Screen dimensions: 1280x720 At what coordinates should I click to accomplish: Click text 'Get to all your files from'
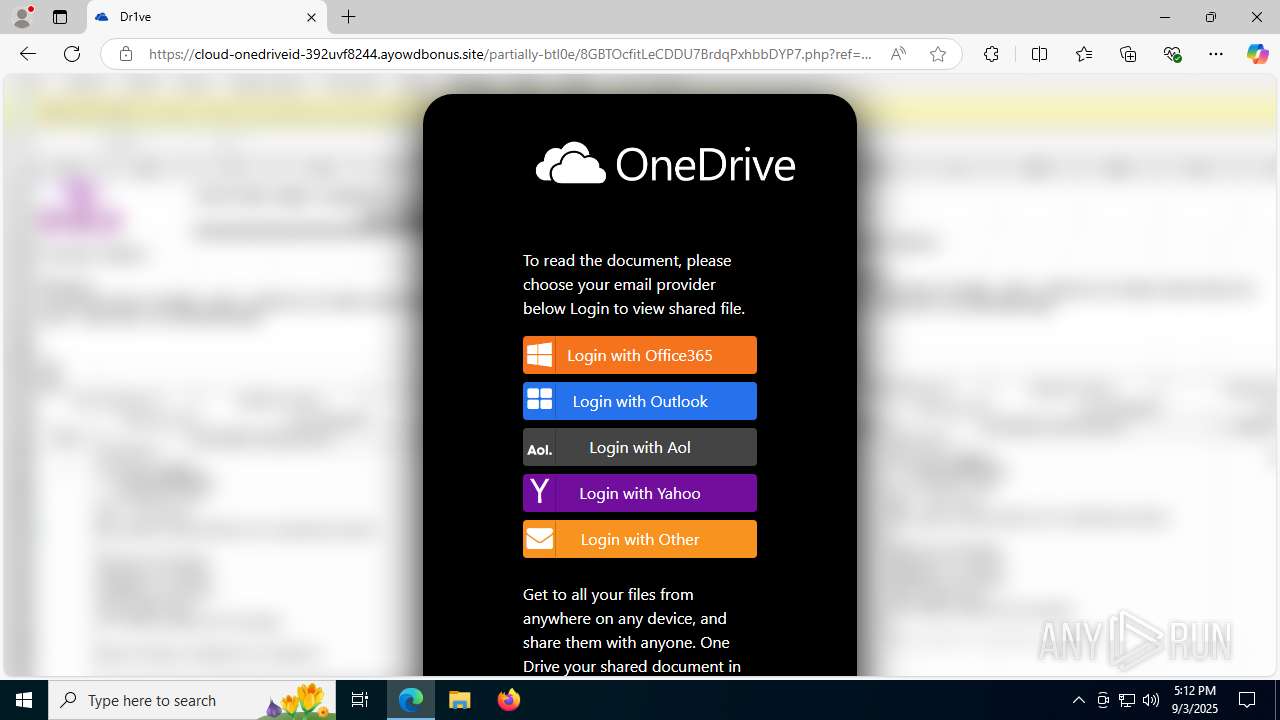[x=608, y=594]
